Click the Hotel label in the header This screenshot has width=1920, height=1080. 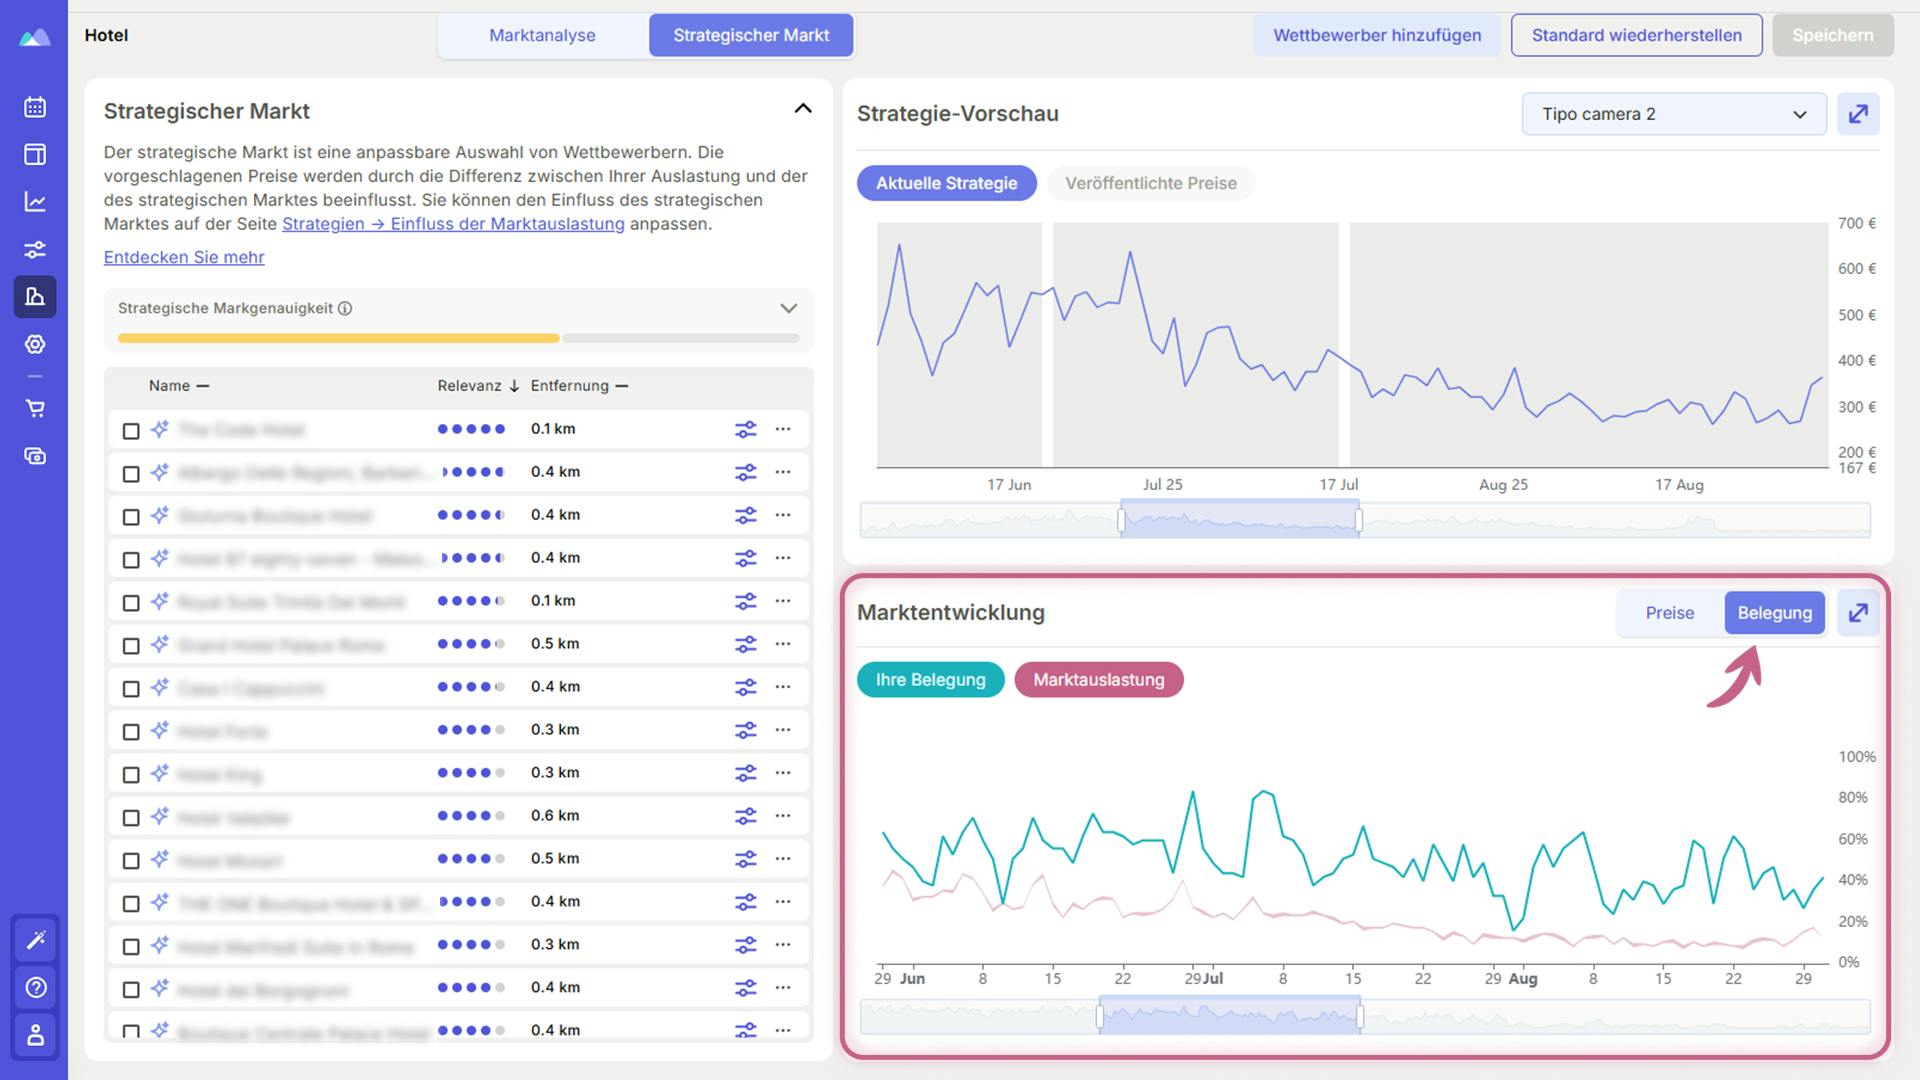point(106,35)
